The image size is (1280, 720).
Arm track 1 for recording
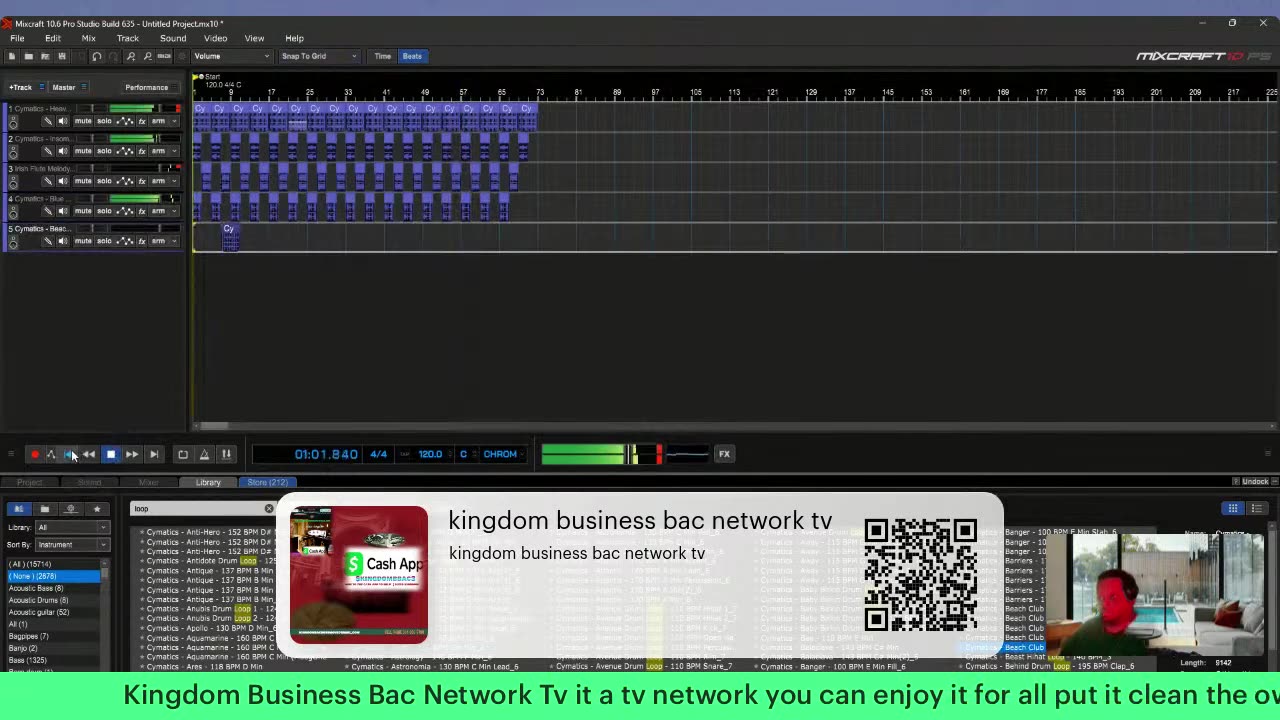(x=158, y=121)
